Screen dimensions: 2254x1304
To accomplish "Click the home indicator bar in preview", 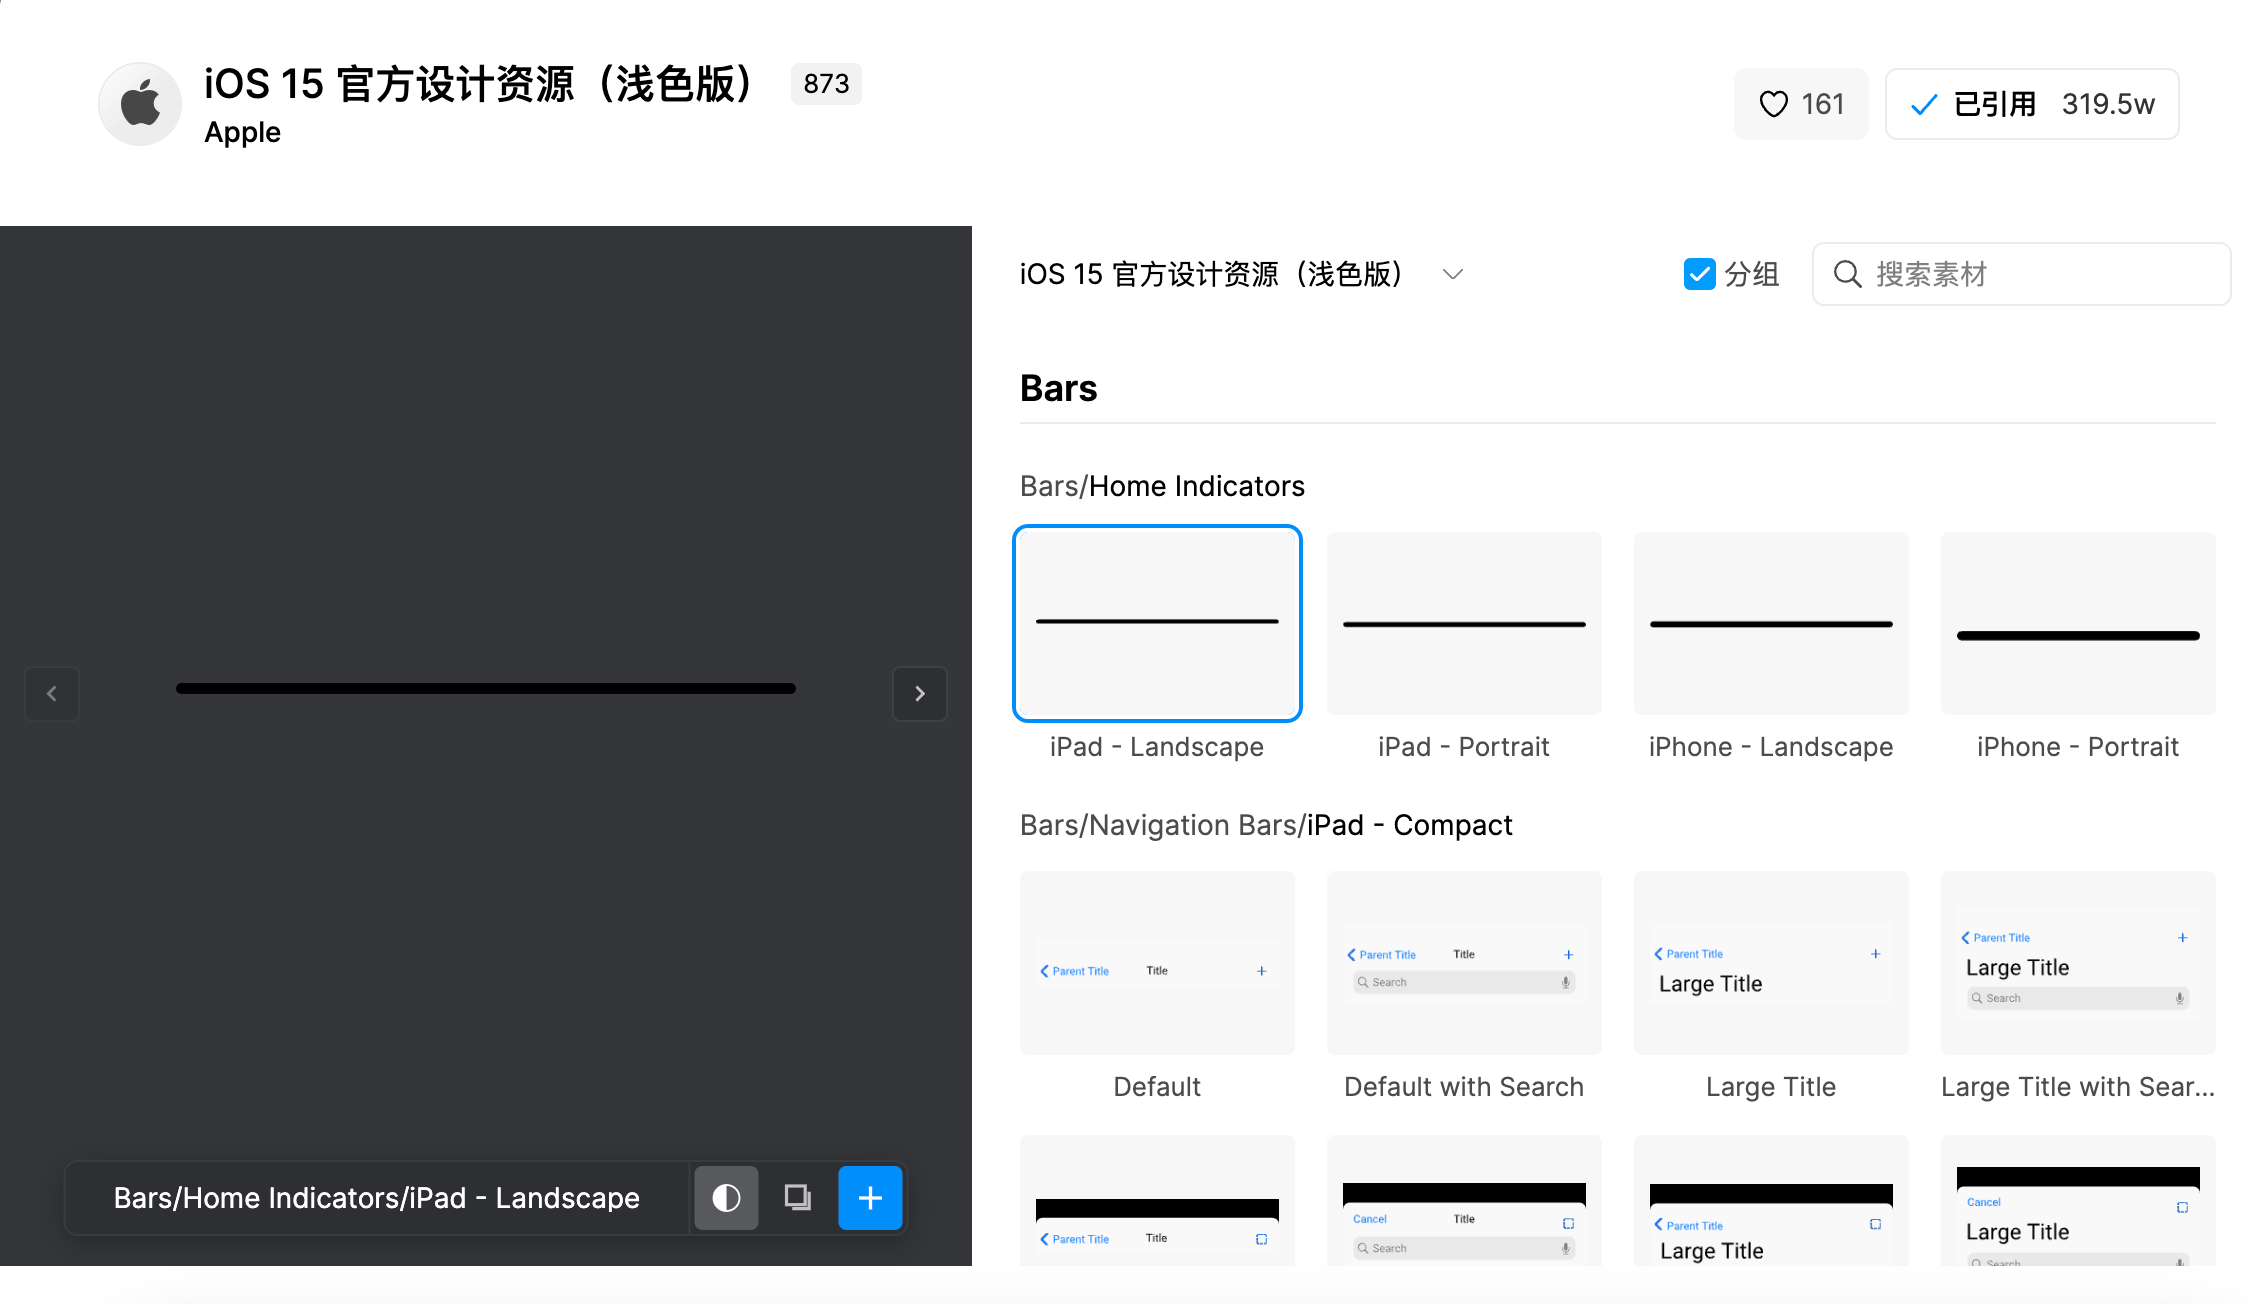I will point(486,688).
